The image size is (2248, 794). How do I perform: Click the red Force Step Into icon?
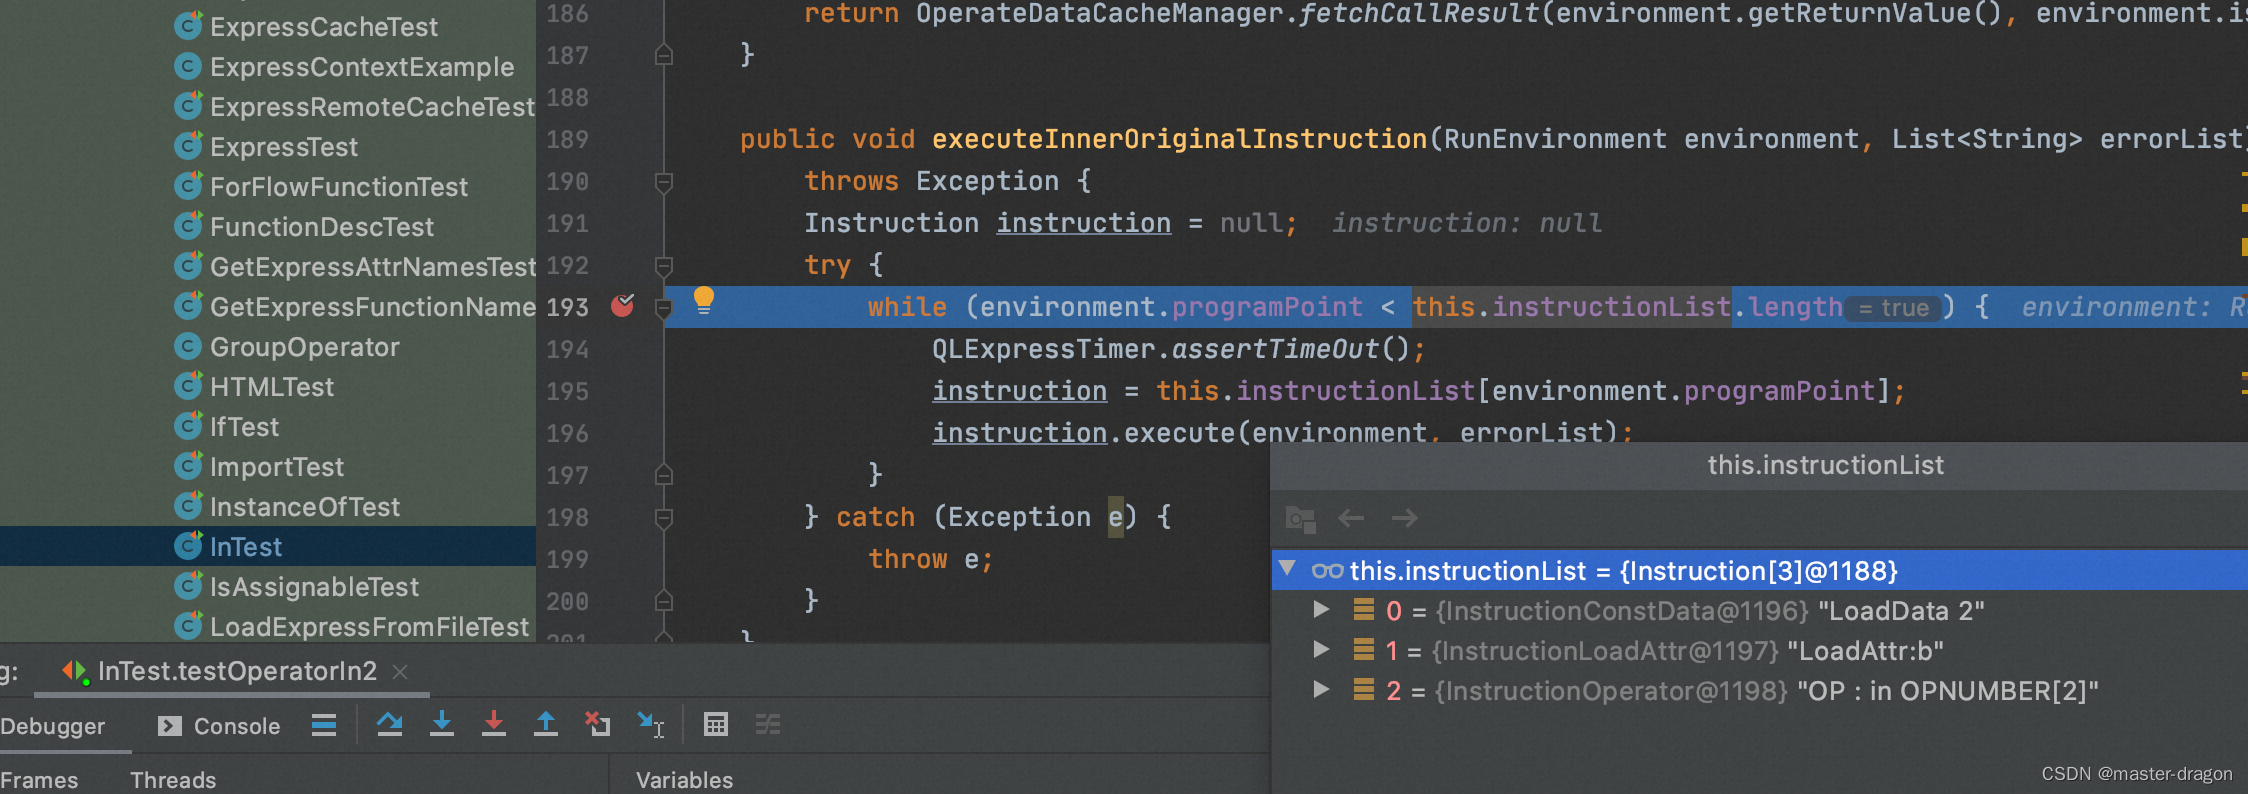494,724
